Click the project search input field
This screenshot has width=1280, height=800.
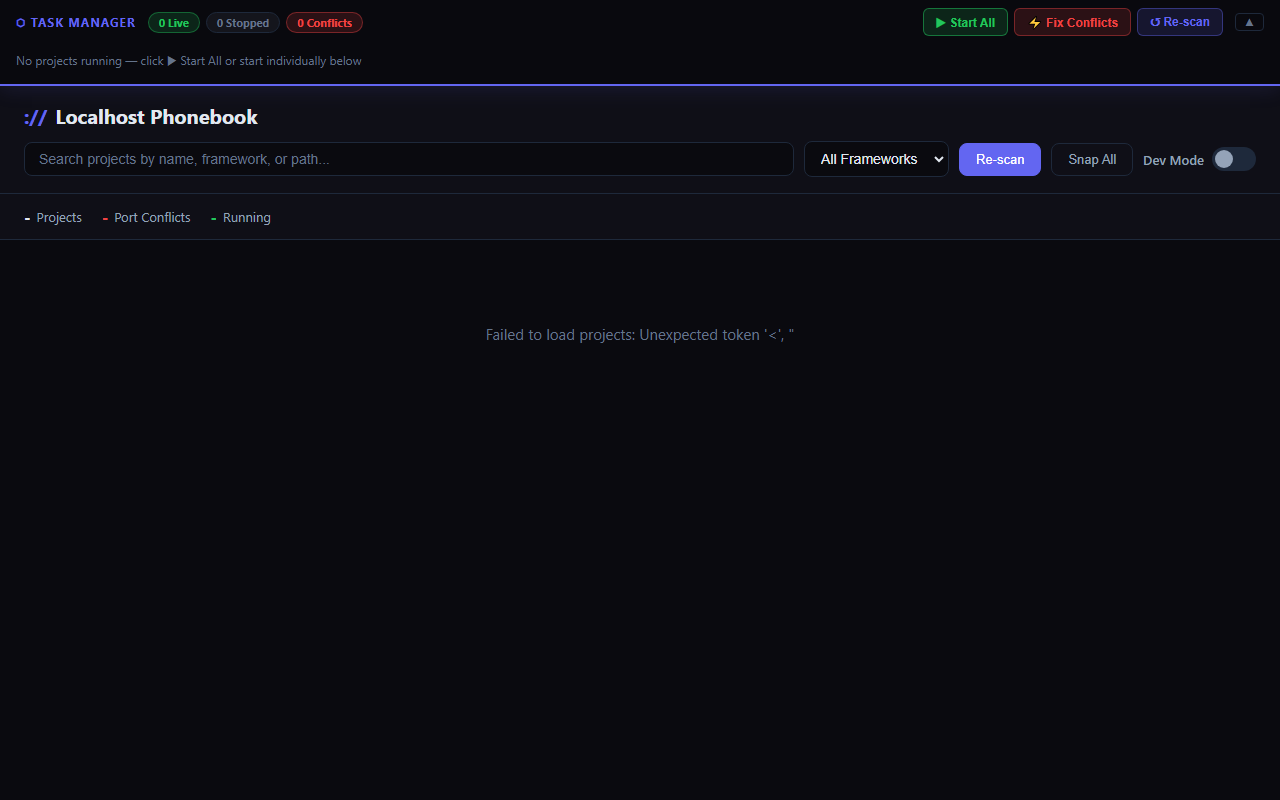tap(409, 159)
